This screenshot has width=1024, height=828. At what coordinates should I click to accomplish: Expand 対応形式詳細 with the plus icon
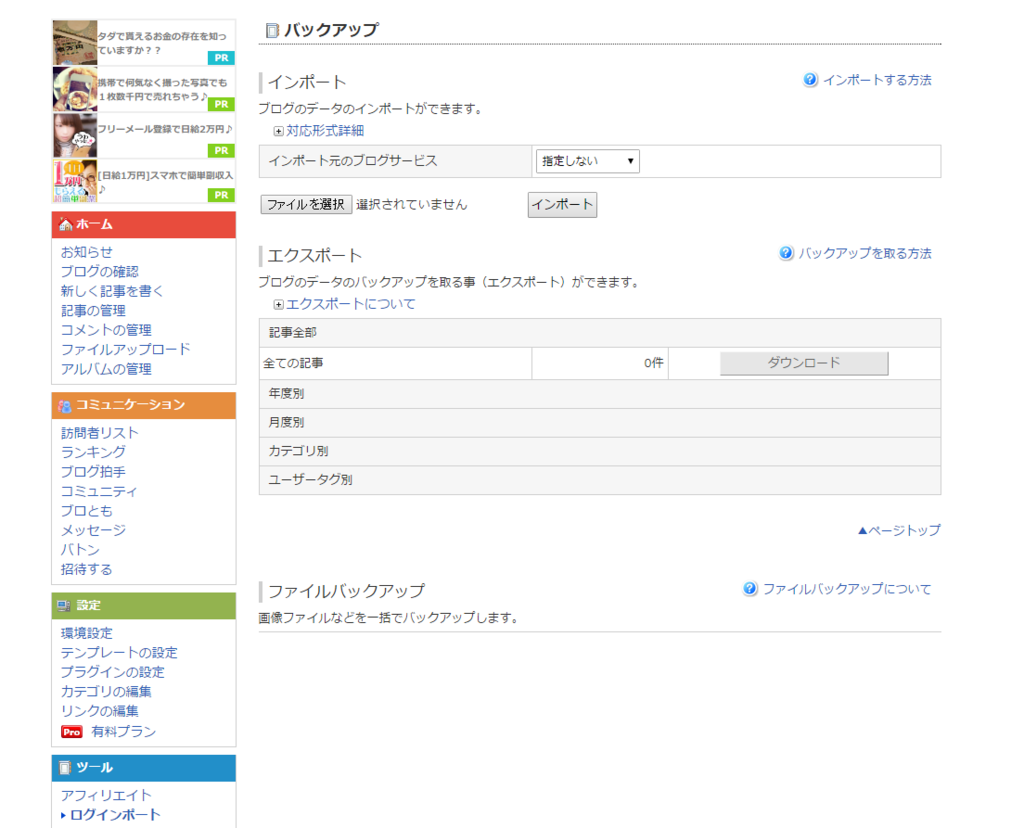[x=278, y=131]
